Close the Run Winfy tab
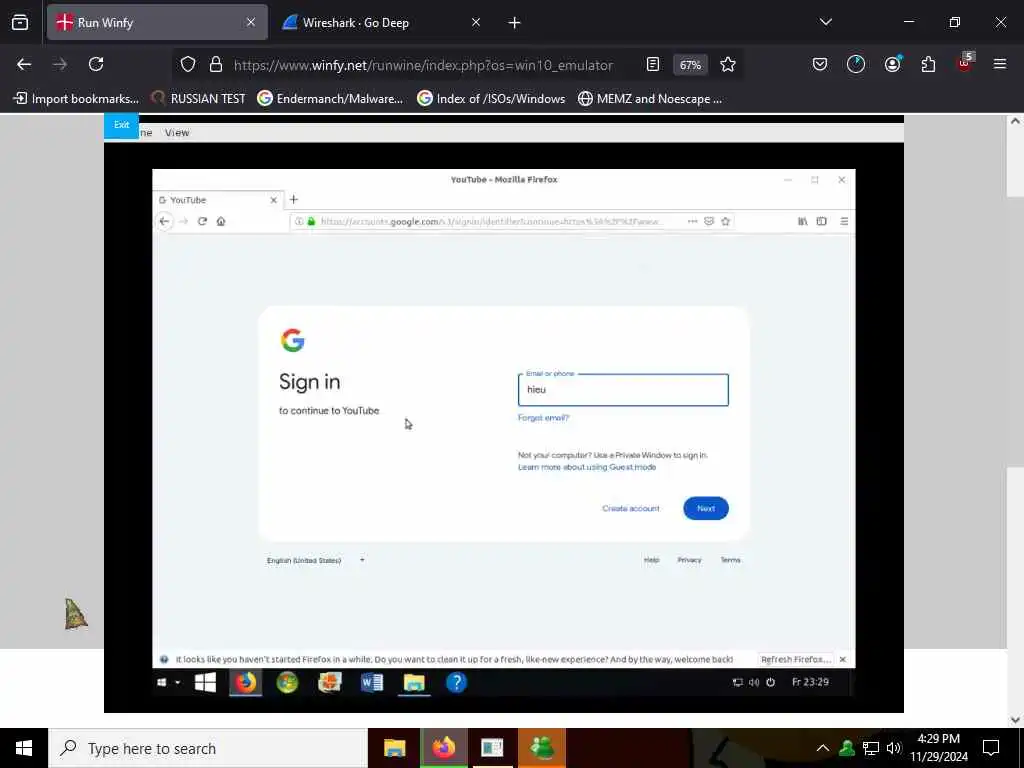 tap(251, 22)
